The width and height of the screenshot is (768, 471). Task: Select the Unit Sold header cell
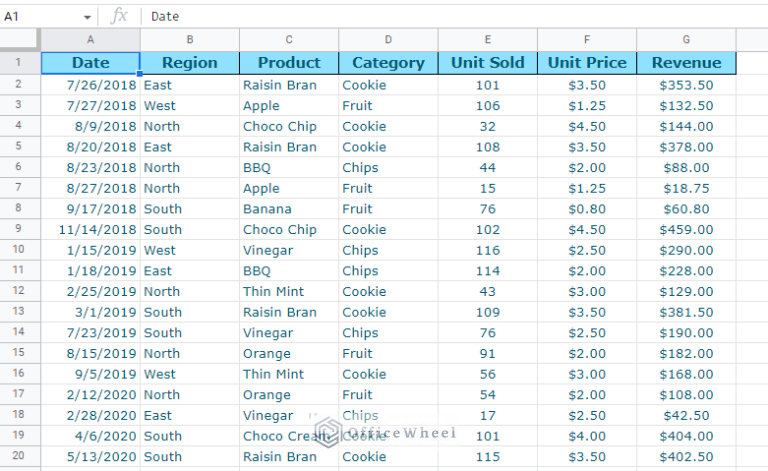click(487, 62)
